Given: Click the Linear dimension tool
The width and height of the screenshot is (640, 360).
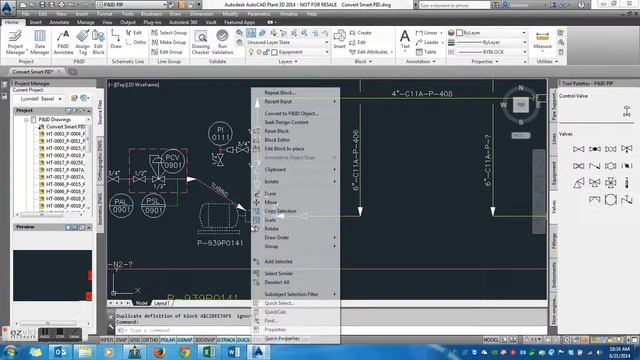Looking at the screenshot, I should tap(427, 33).
